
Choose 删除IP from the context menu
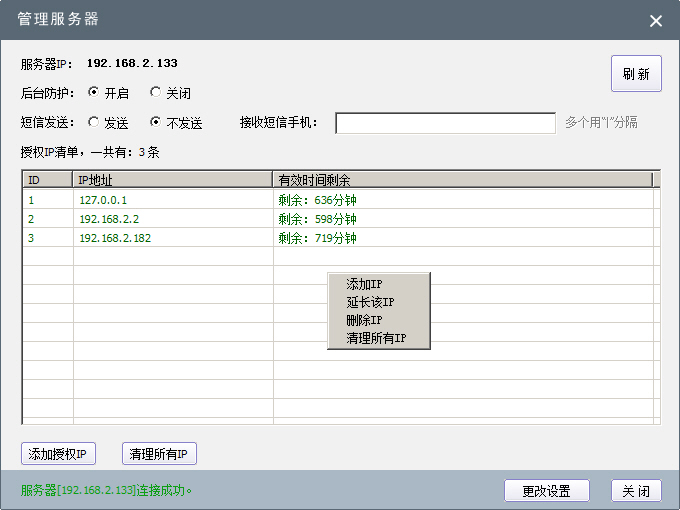pos(365,320)
